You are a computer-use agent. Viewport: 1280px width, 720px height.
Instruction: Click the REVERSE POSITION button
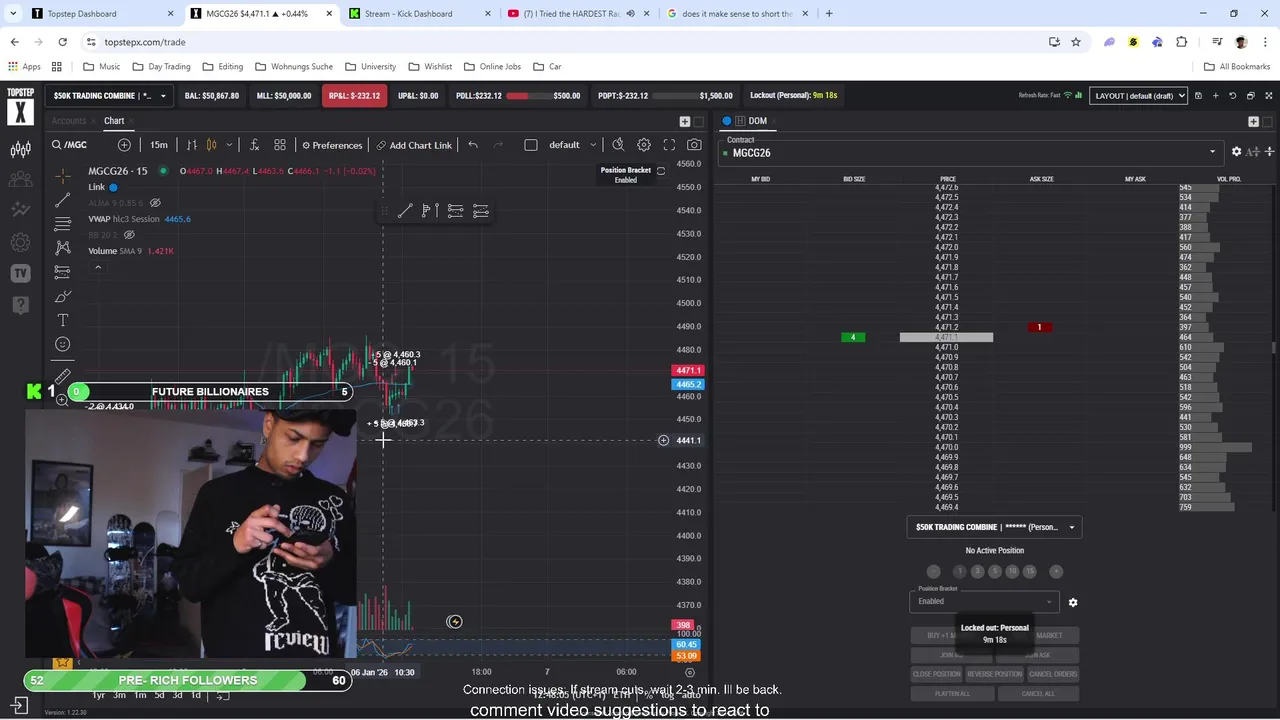pyautogui.click(x=995, y=674)
